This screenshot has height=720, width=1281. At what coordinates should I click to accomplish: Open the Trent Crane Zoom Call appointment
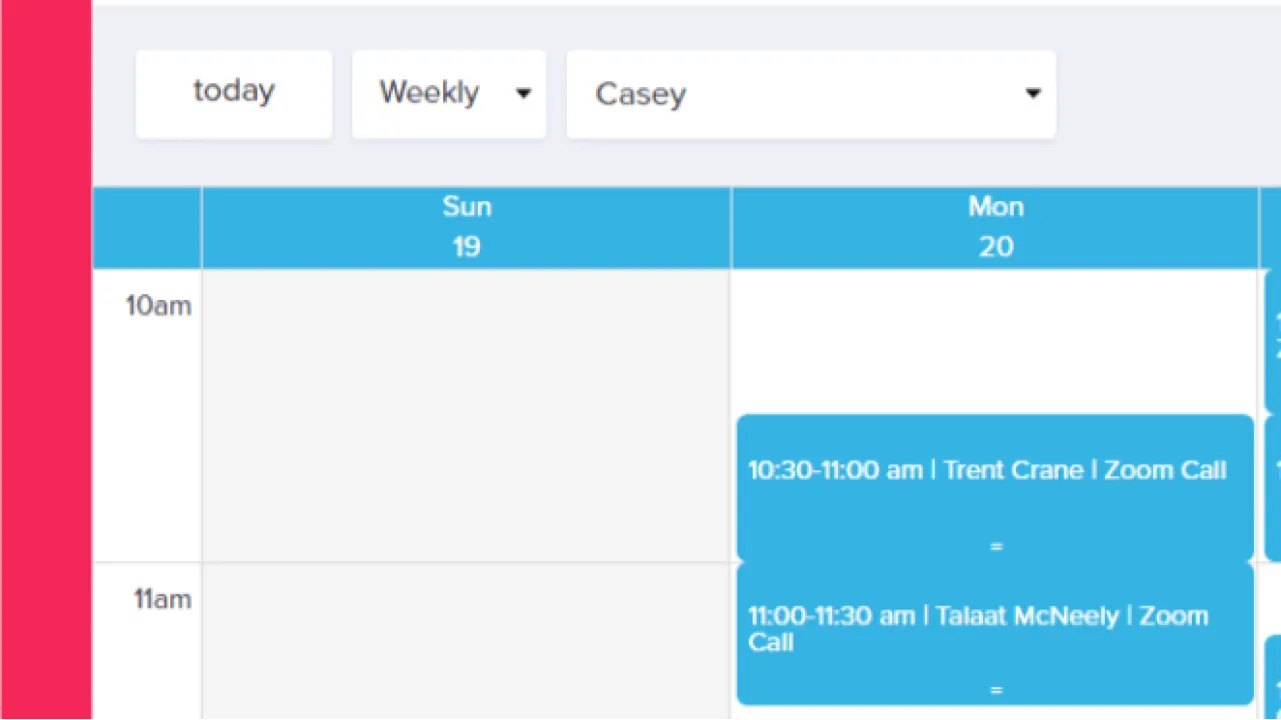(987, 472)
